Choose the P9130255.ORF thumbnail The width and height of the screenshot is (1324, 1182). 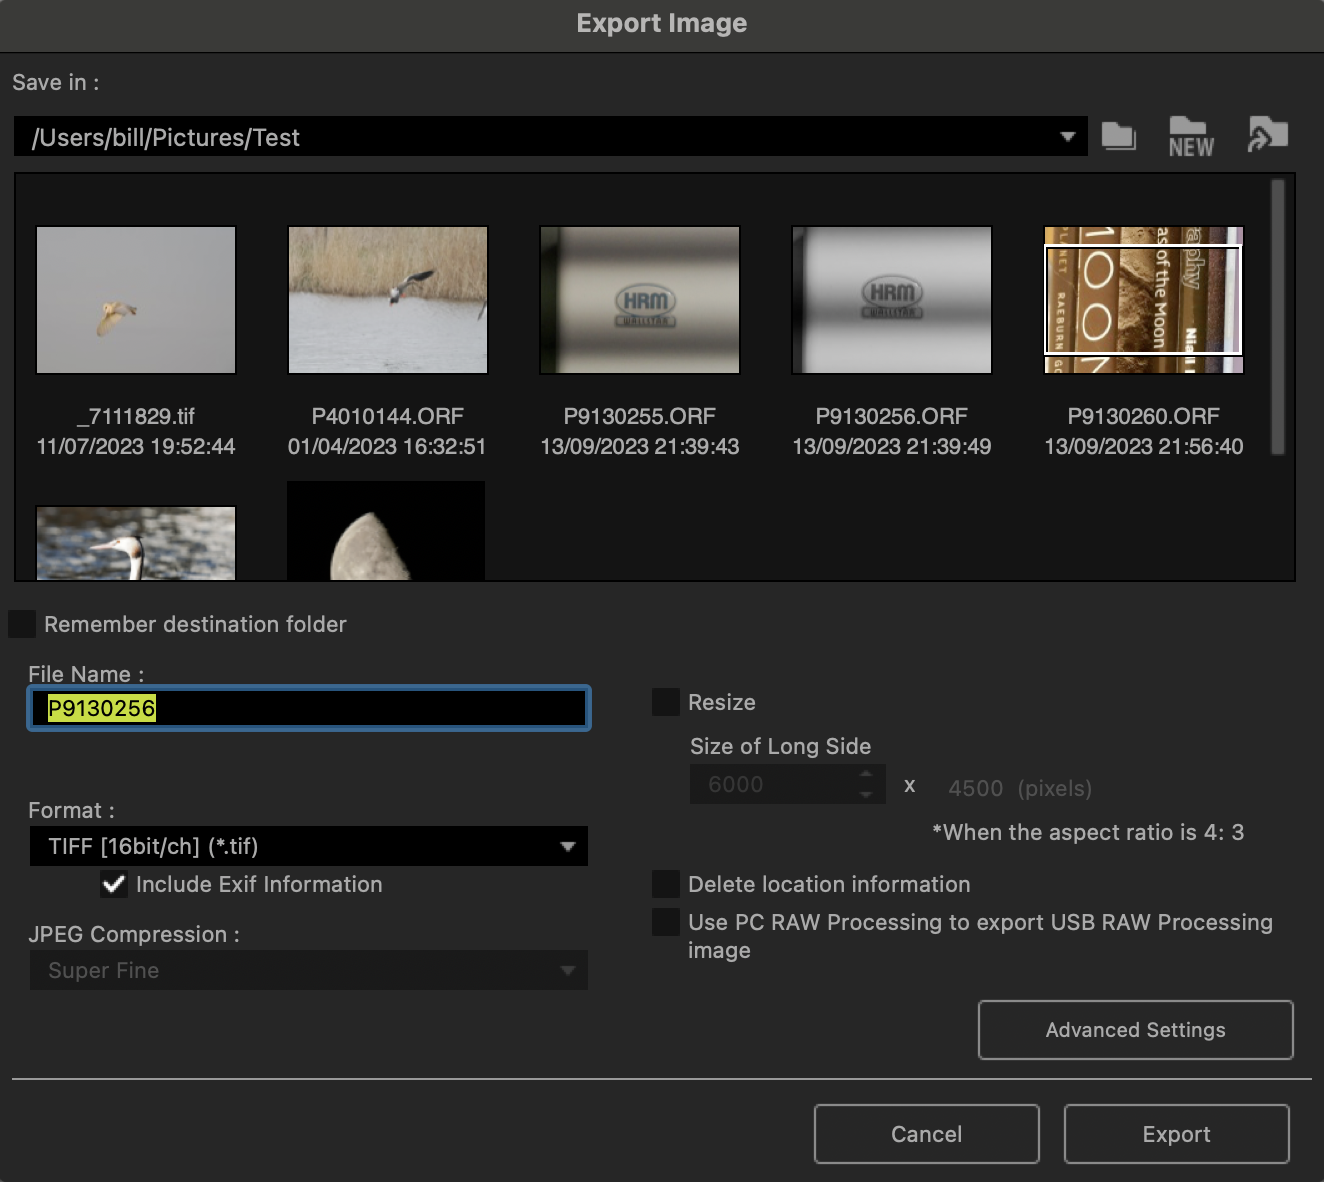tap(640, 300)
